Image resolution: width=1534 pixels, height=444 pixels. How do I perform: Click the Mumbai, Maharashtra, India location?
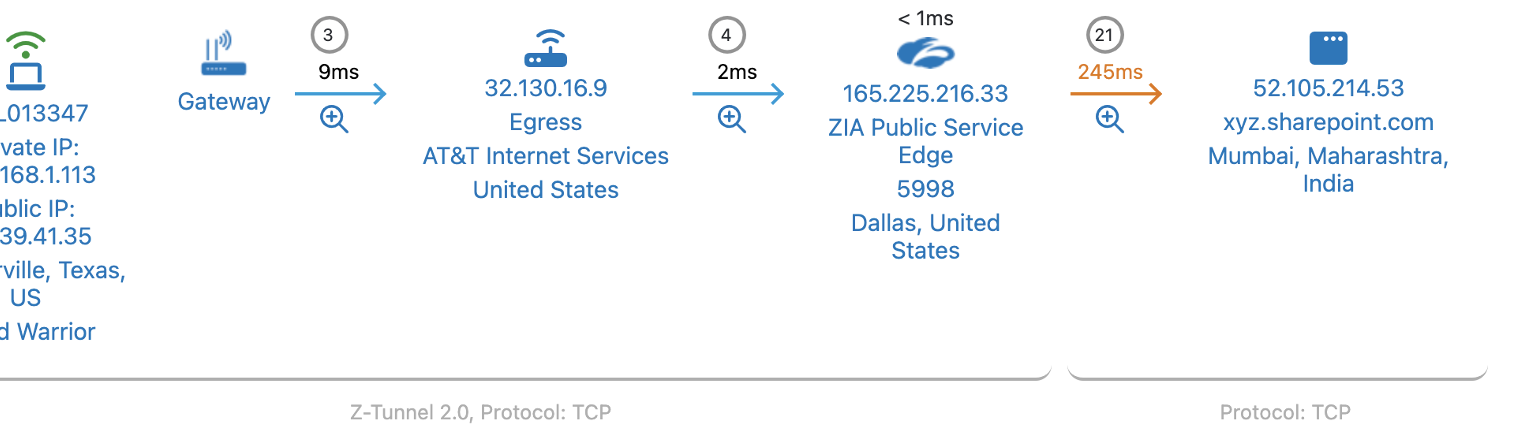click(x=1328, y=170)
